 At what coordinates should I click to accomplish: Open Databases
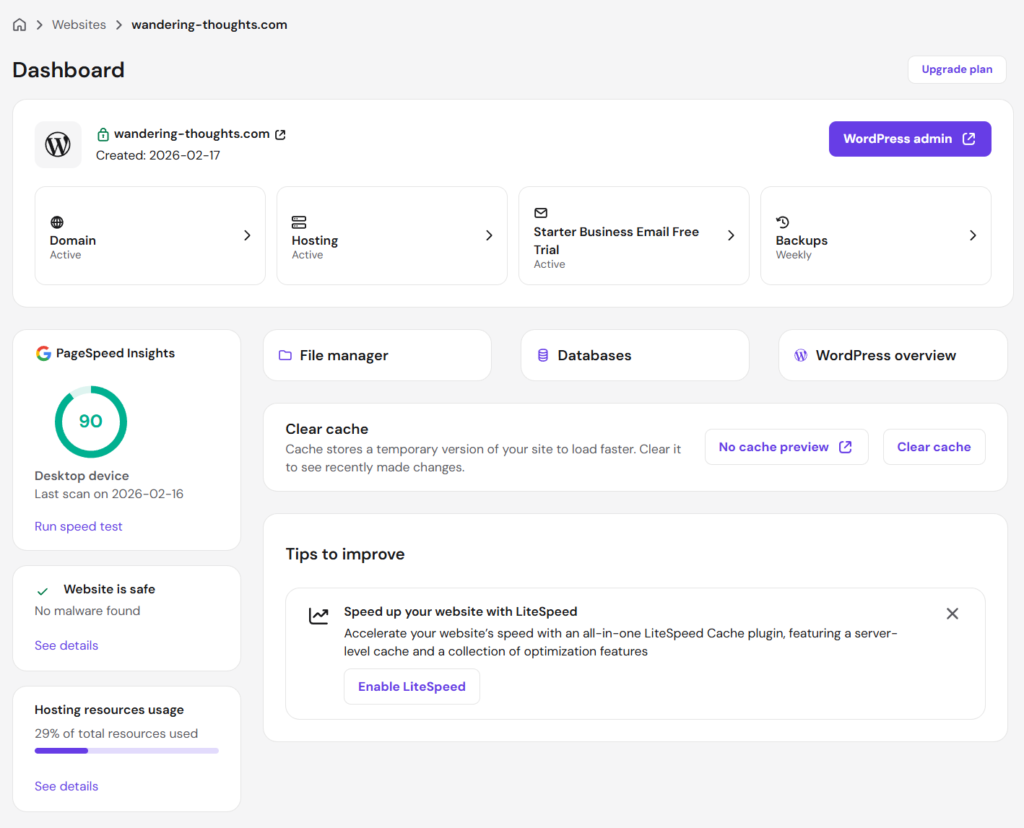pos(635,355)
